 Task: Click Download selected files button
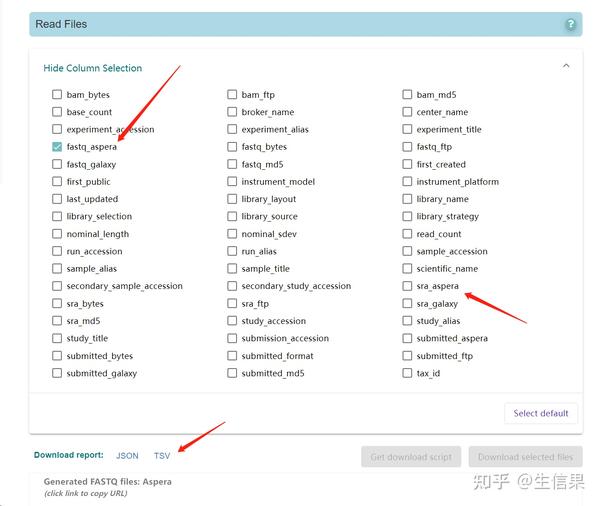pyautogui.click(x=525, y=457)
